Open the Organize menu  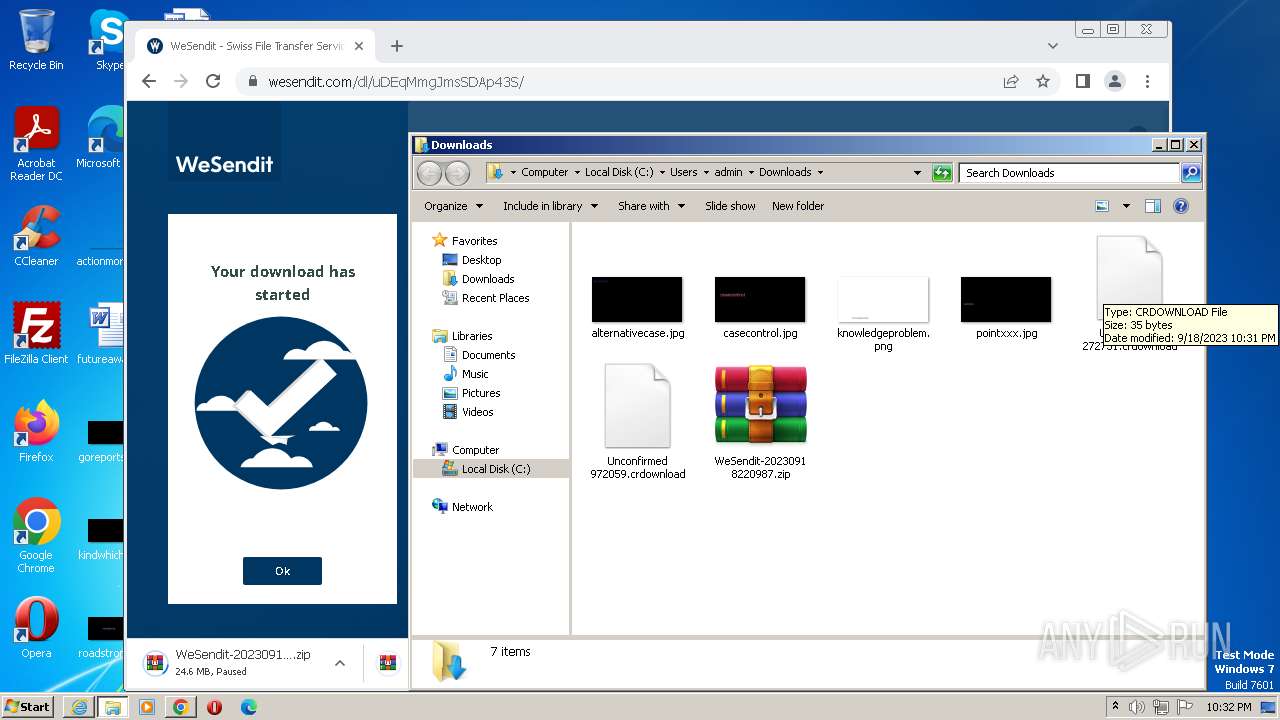click(453, 206)
